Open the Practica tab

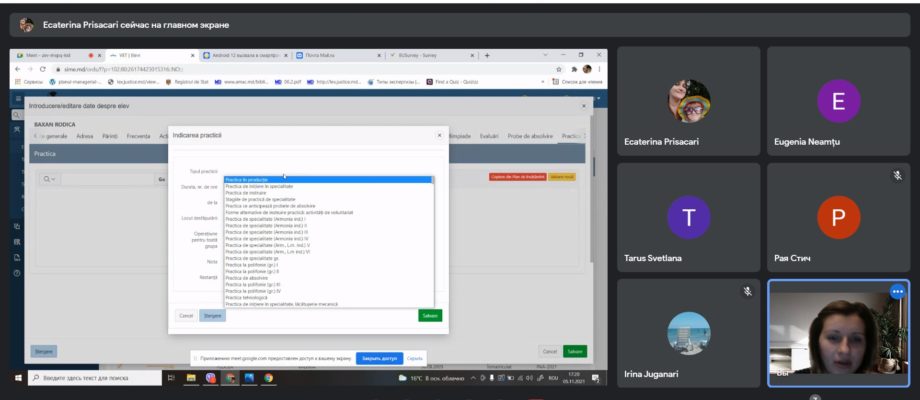pos(571,136)
